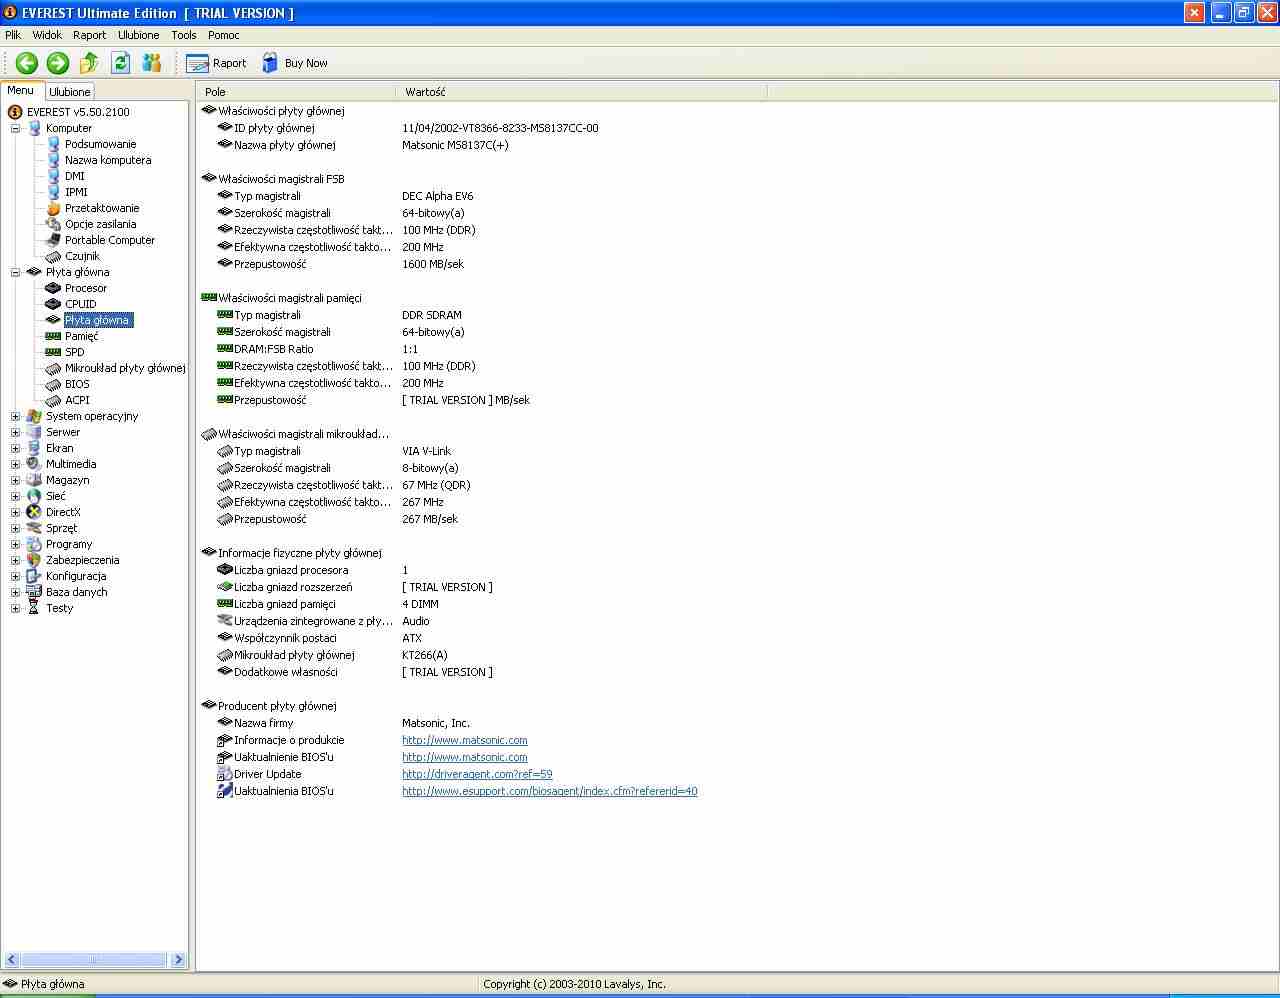Click the Testy hourglass icon
Image resolution: width=1280 pixels, height=998 pixels.
(x=34, y=608)
